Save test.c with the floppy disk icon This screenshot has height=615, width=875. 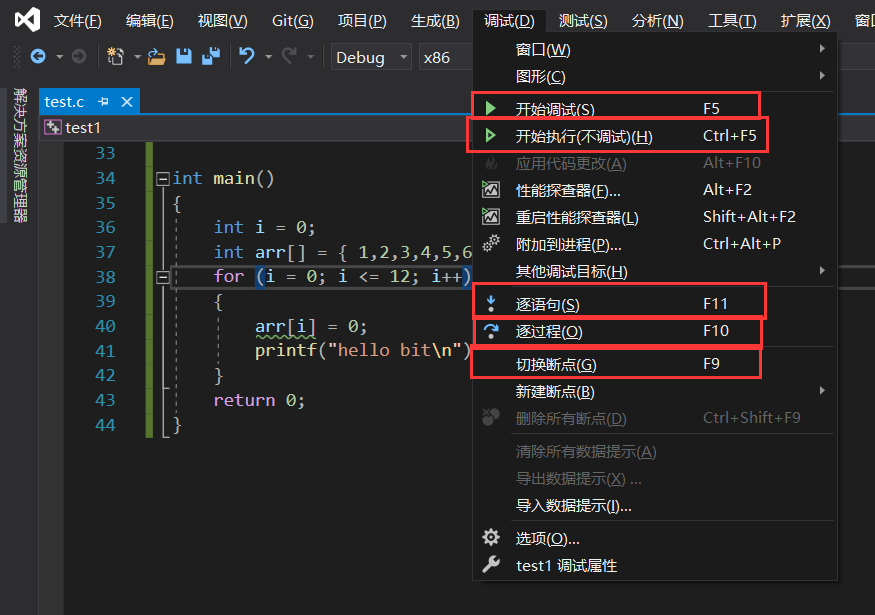(184, 56)
